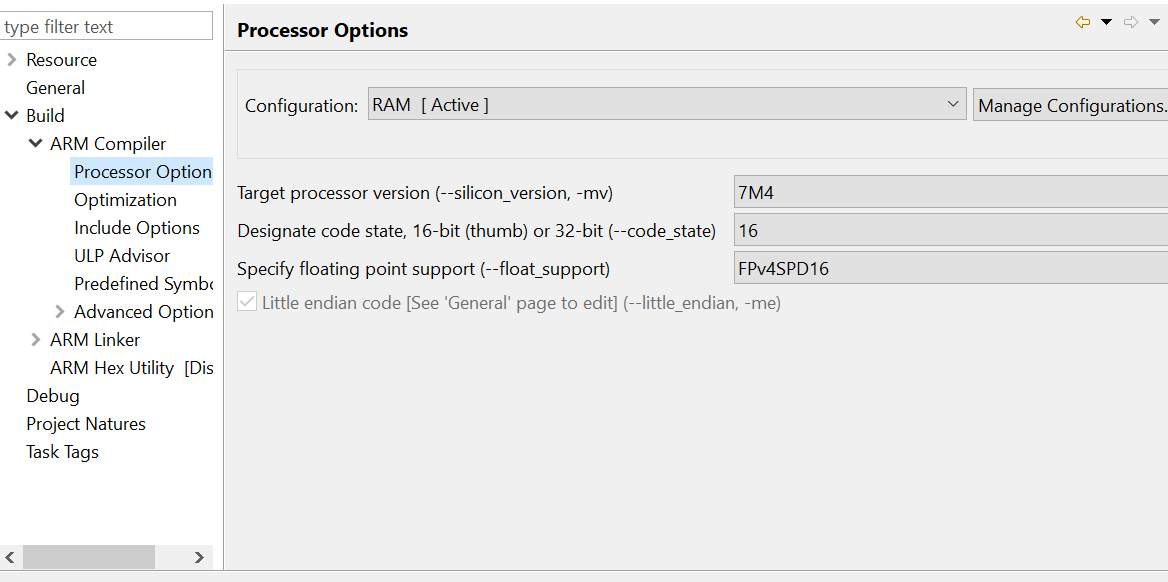The width and height of the screenshot is (1168, 582).
Task: Click the back navigation arrow icon
Action: coord(1082,22)
